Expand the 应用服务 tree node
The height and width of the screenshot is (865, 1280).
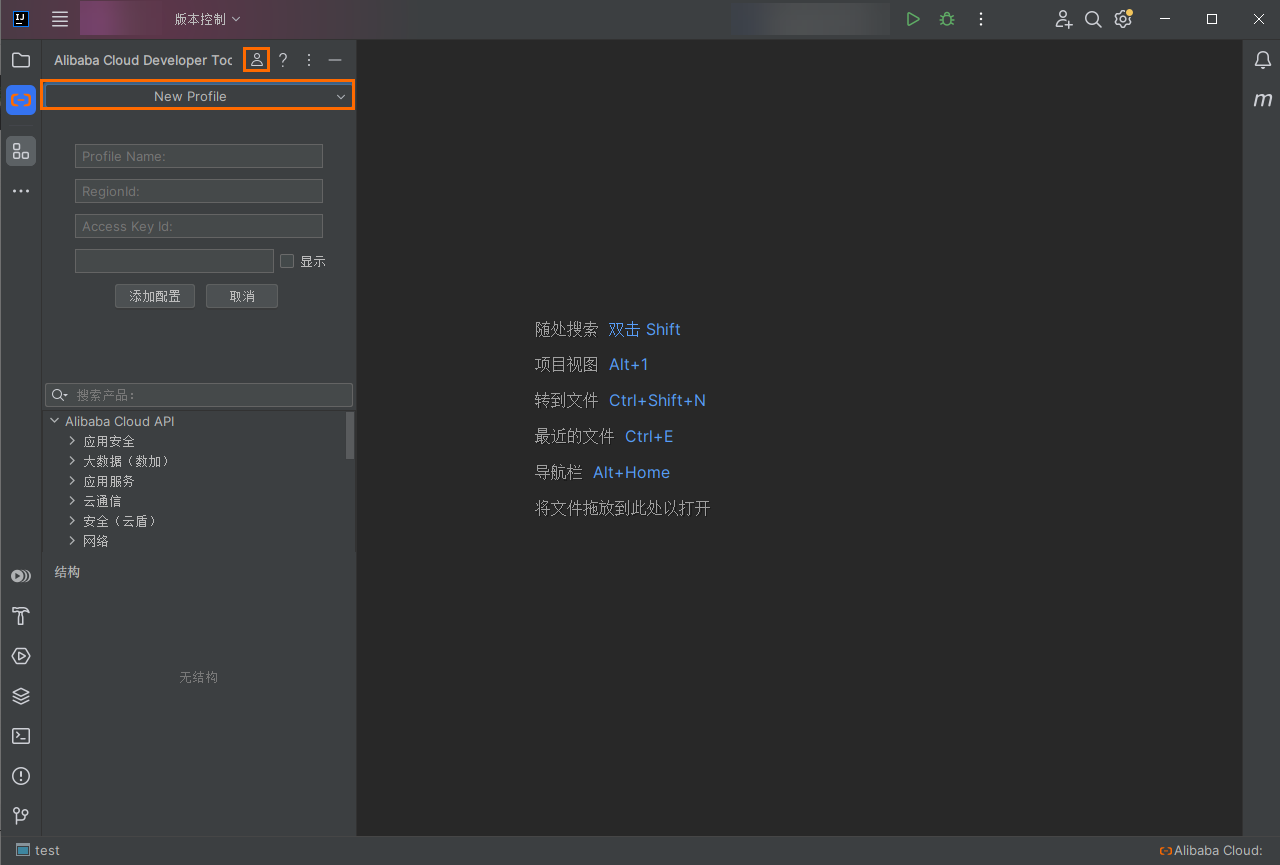tap(72, 481)
